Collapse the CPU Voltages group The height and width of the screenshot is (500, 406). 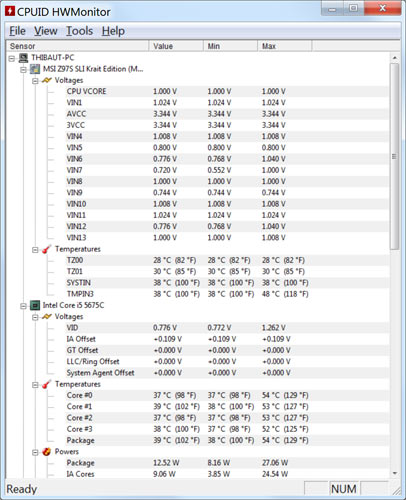(x=35, y=317)
